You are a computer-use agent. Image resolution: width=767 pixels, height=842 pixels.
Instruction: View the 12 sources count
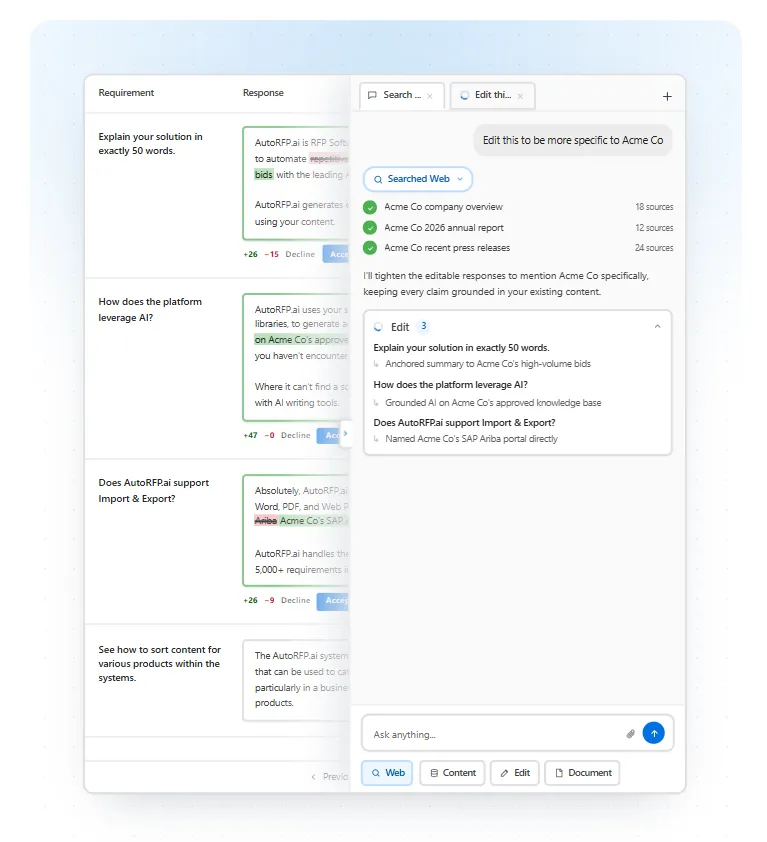pyautogui.click(x=654, y=228)
